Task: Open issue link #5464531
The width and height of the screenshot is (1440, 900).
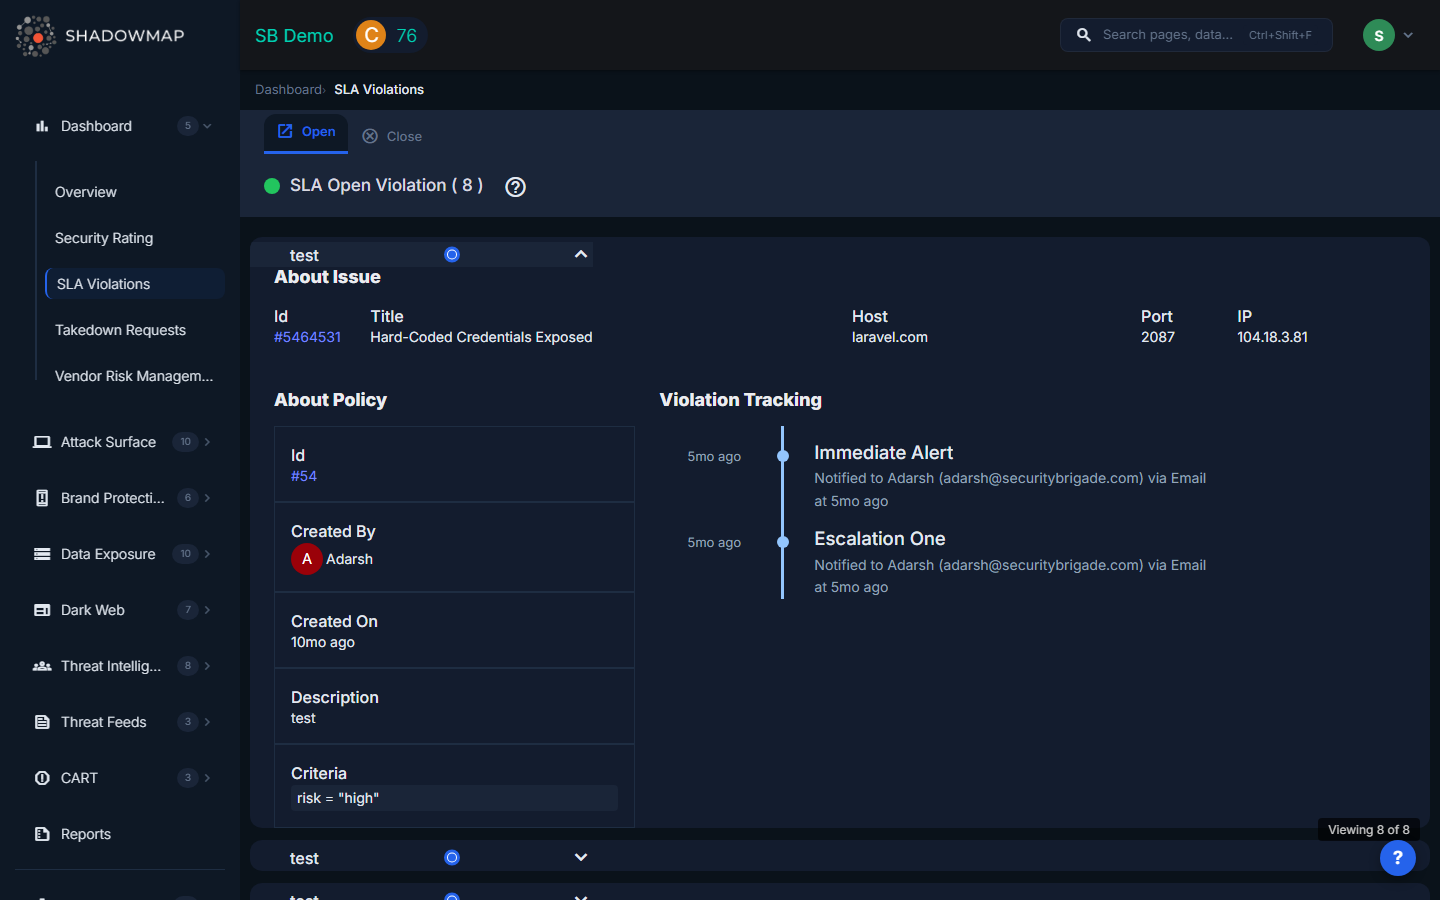Action: (x=307, y=337)
